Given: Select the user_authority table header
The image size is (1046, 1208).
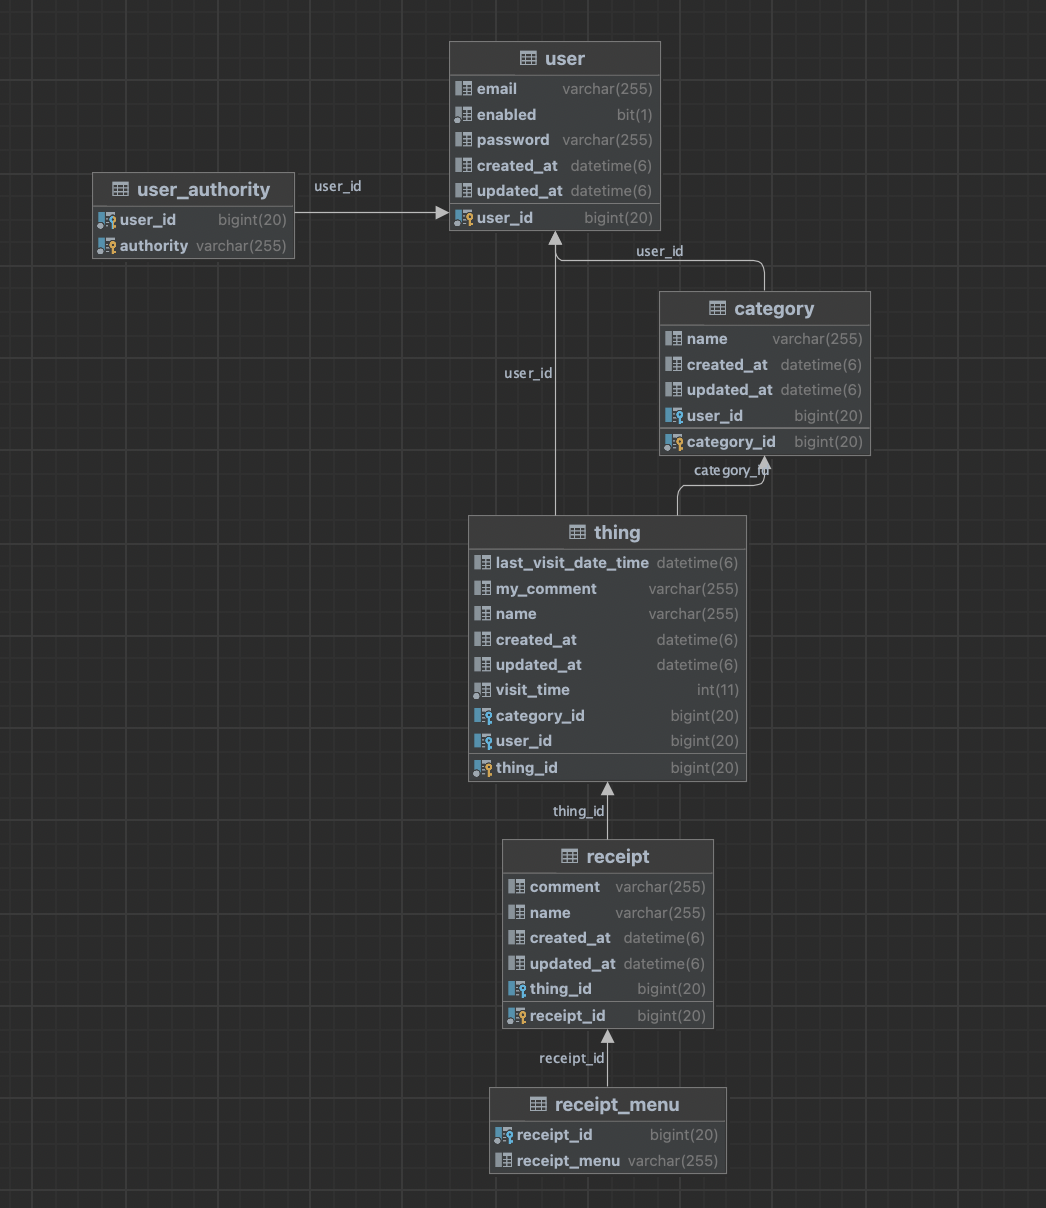Looking at the screenshot, I should coord(194,189).
